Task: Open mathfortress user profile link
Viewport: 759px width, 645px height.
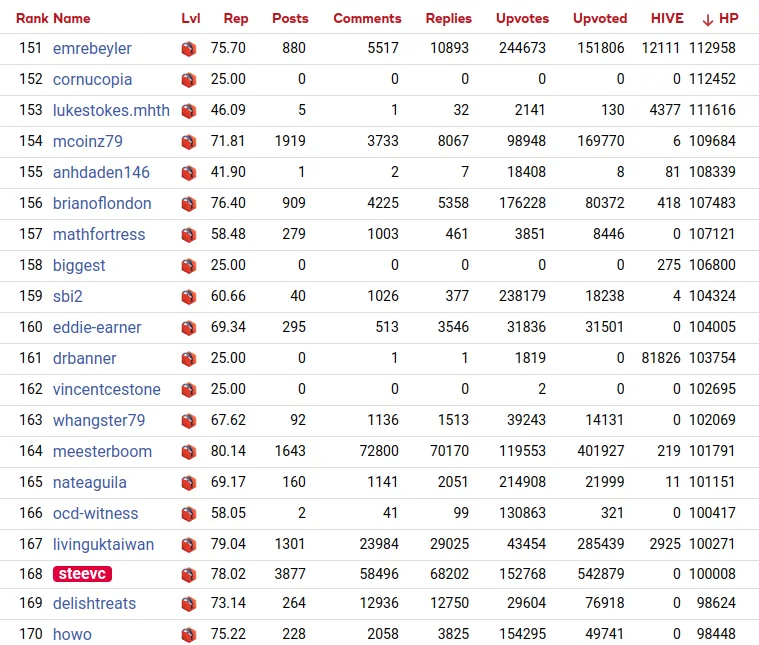Action: [99, 234]
